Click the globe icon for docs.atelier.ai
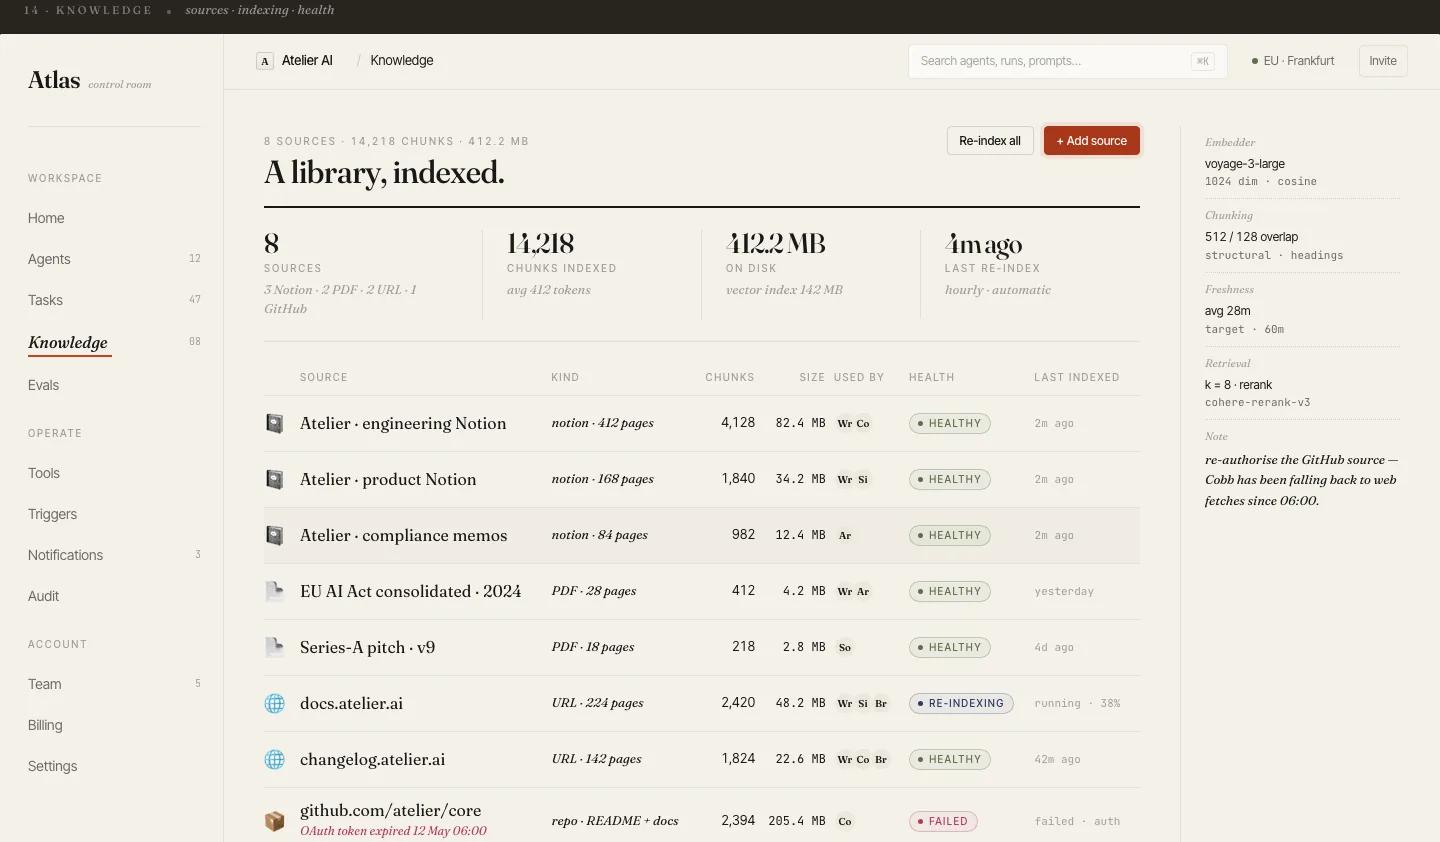Screen dimensions: 1440x842 click(x=274, y=703)
